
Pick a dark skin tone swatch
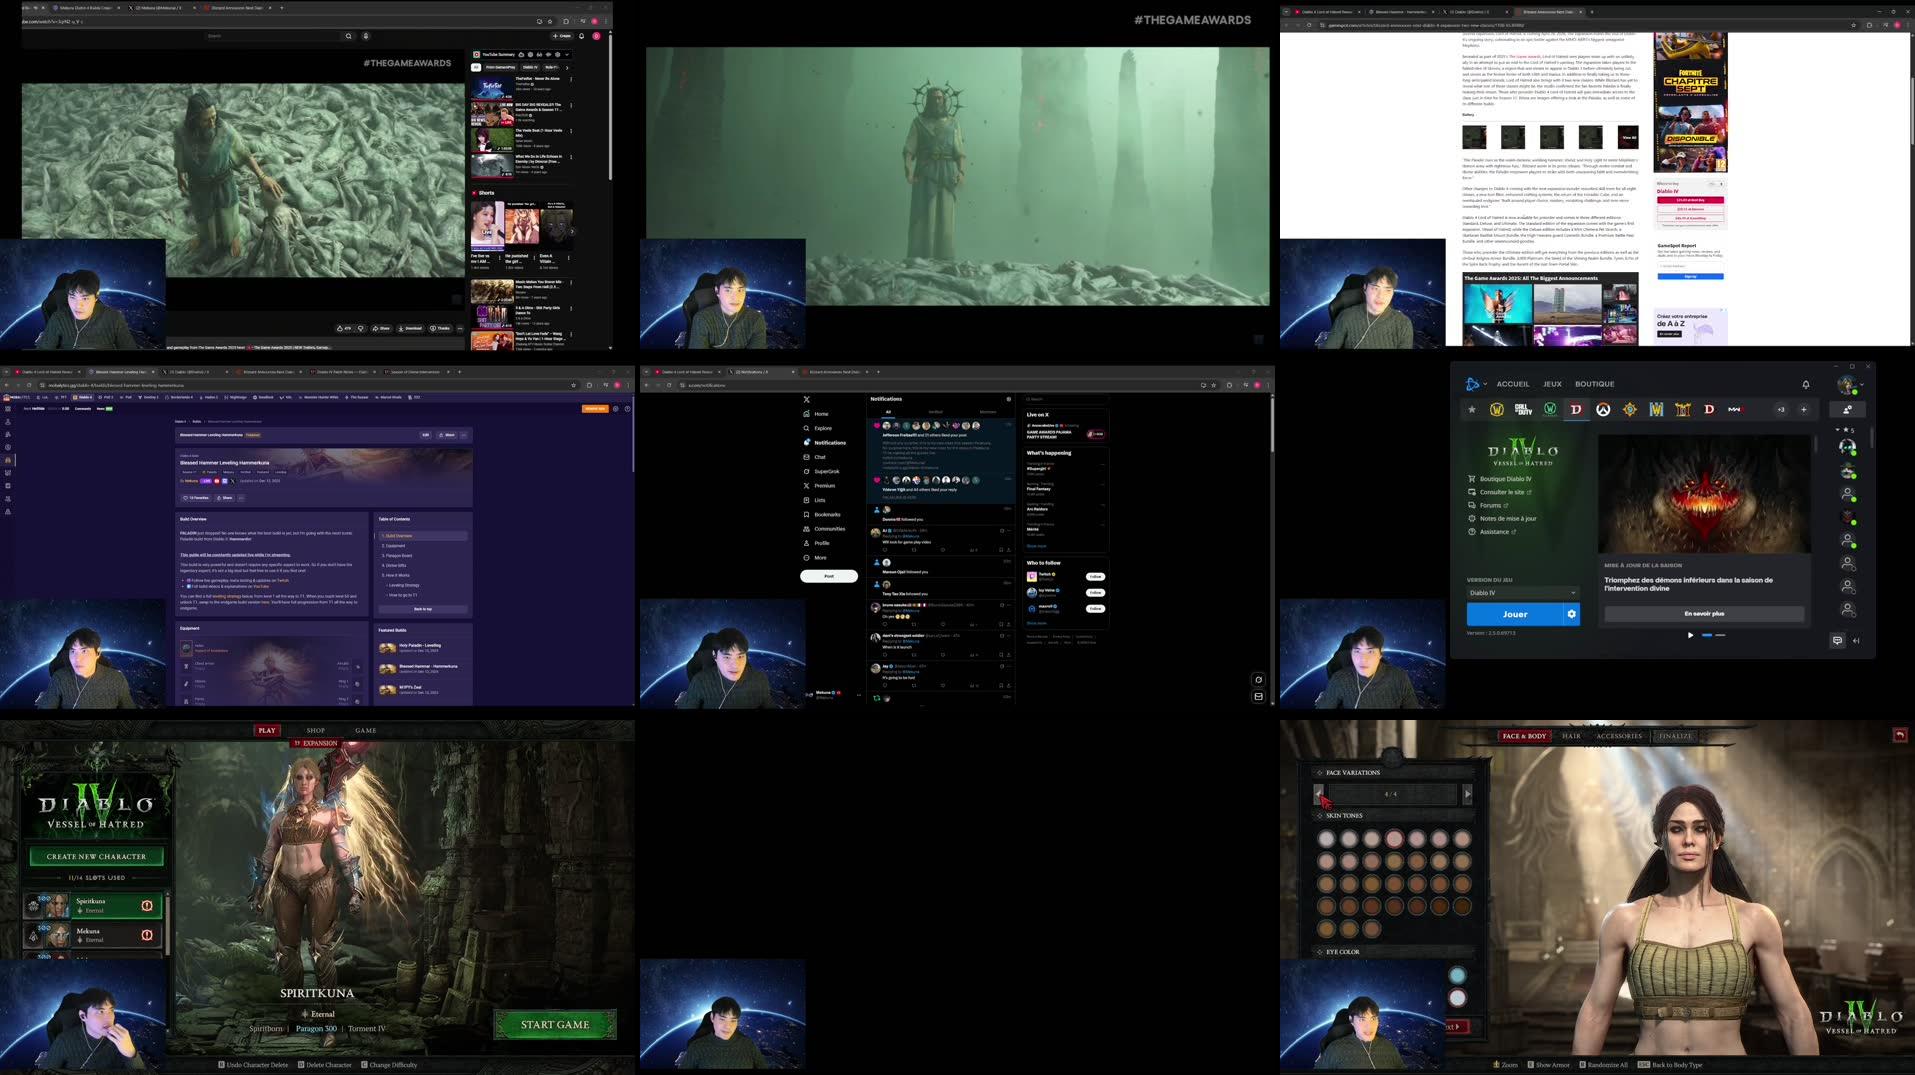coord(1463,907)
